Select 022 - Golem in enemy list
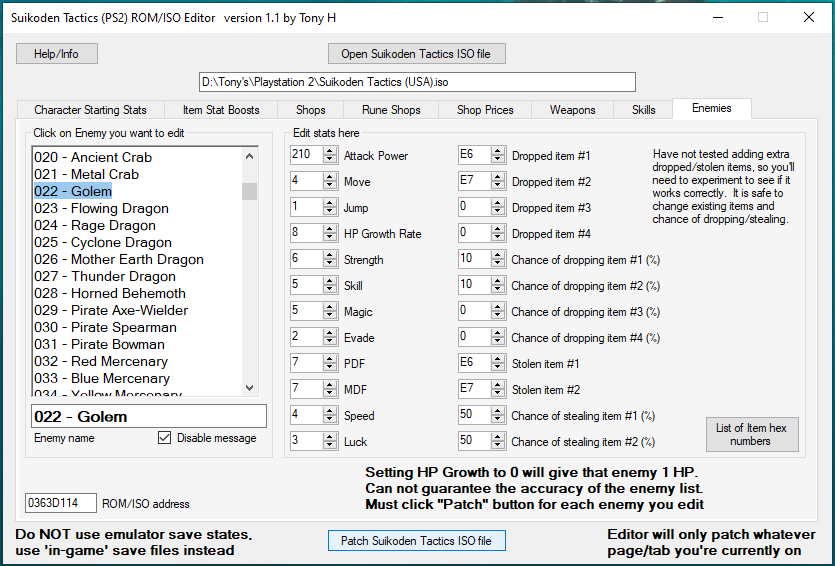This screenshot has width=835, height=566. tap(136, 192)
